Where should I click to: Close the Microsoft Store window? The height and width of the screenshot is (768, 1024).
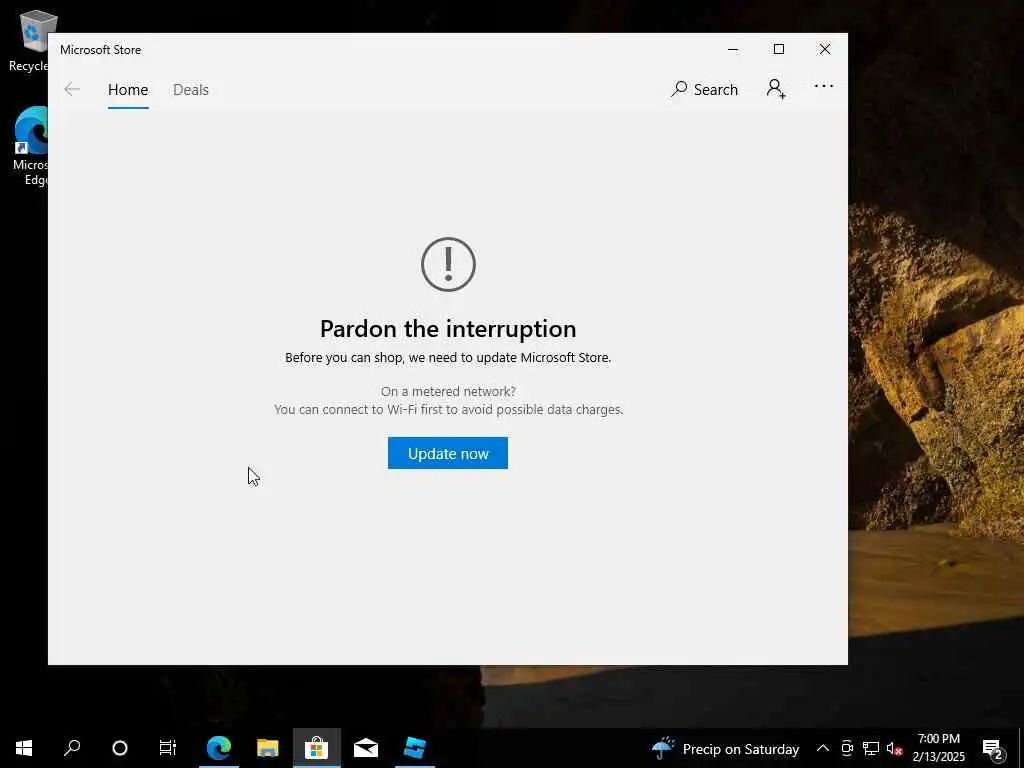(x=825, y=49)
